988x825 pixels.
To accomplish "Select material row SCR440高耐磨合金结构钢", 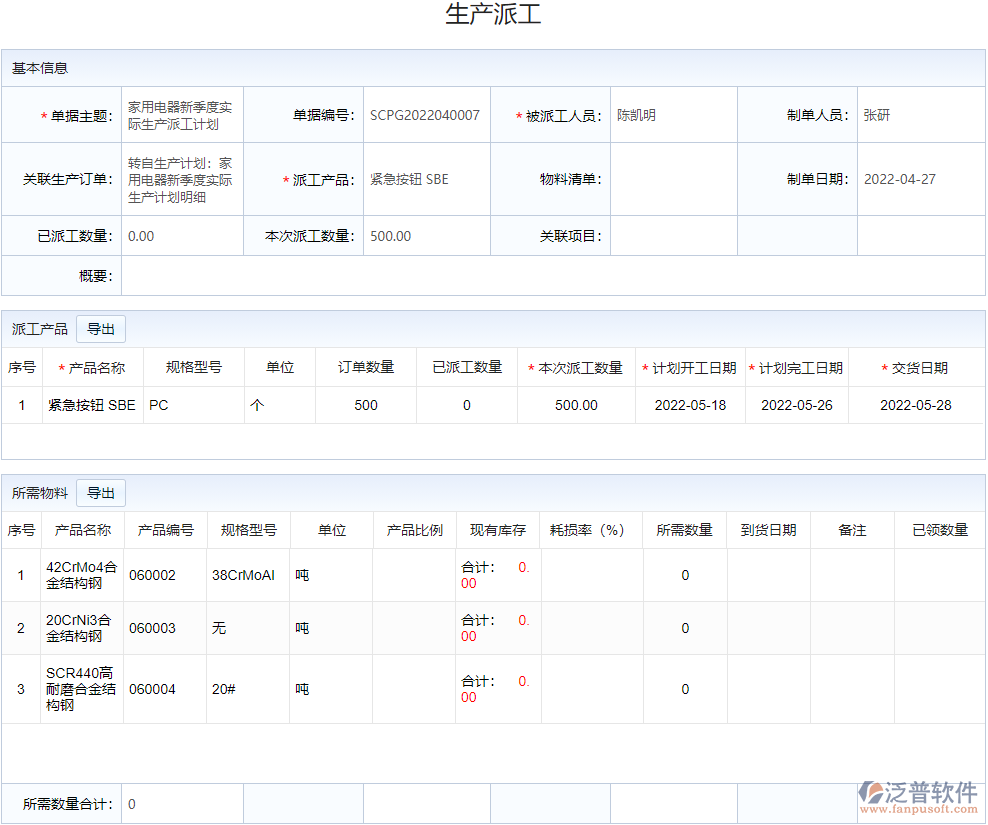I will coord(81,689).
